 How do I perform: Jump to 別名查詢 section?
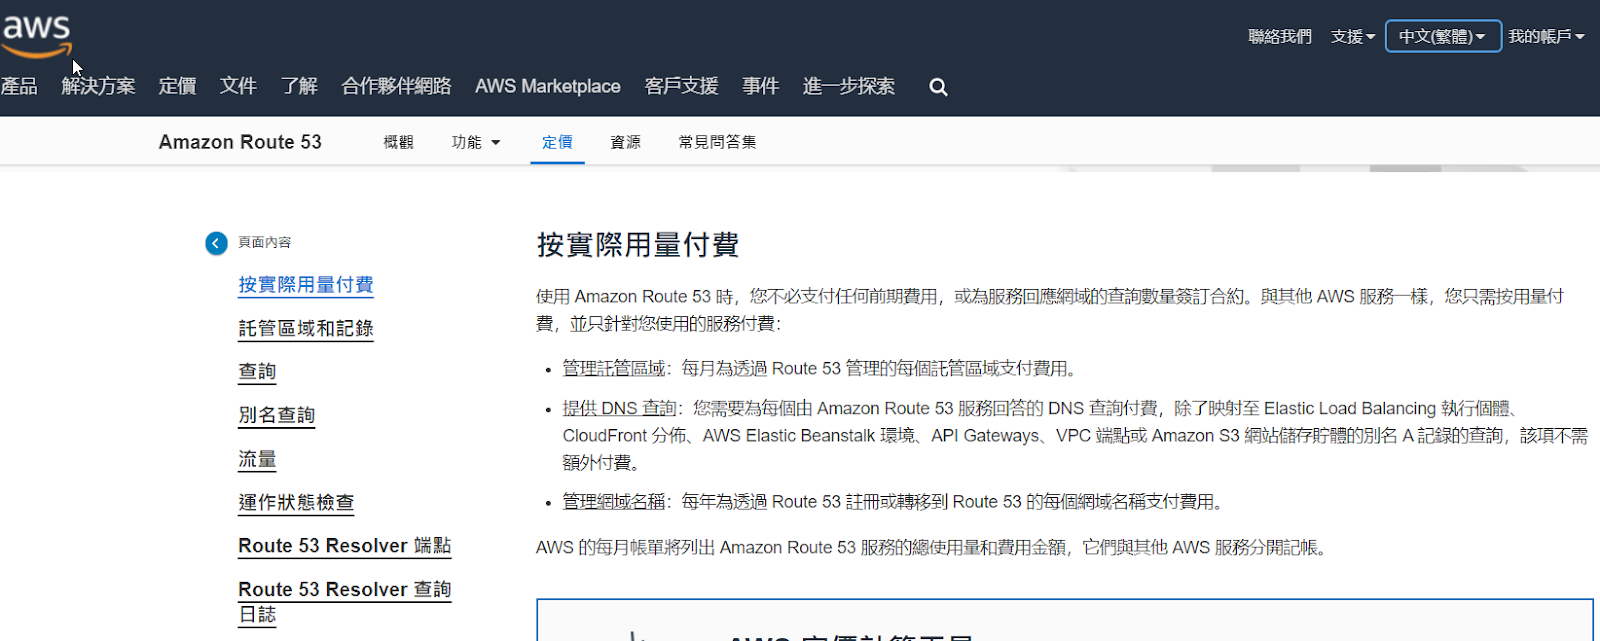click(x=277, y=415)
